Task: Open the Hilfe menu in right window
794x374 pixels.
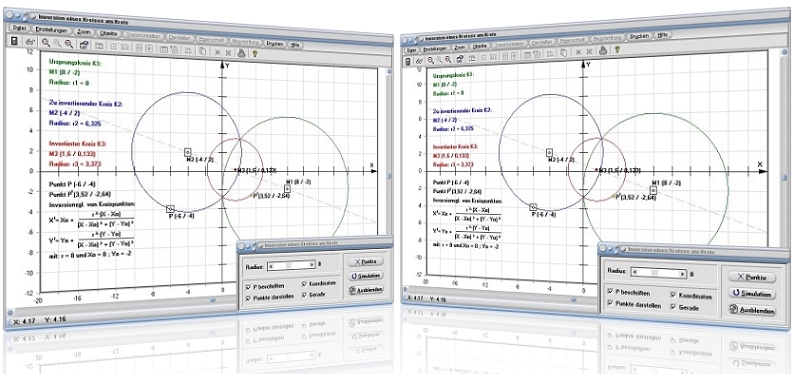Action: coord(662,35)
